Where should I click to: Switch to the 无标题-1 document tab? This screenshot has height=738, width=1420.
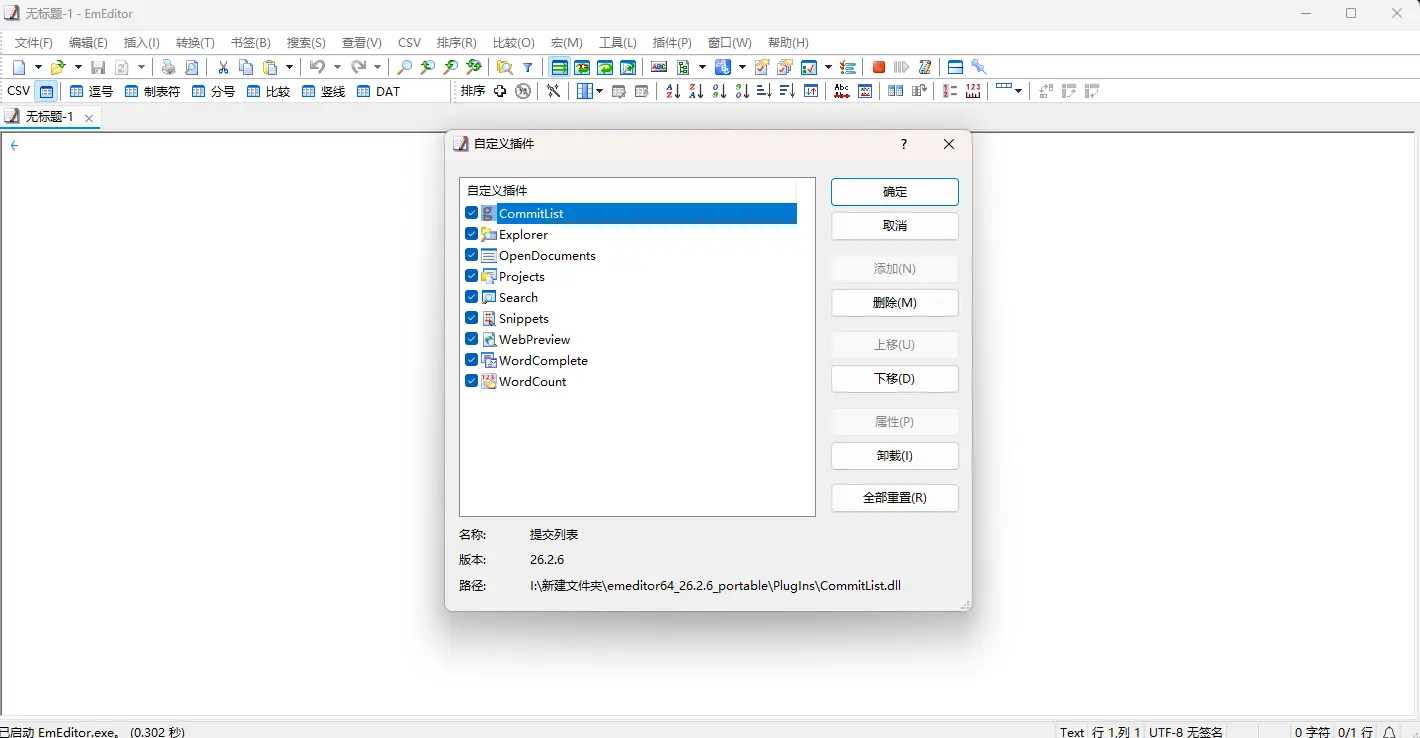pos(49,117)
